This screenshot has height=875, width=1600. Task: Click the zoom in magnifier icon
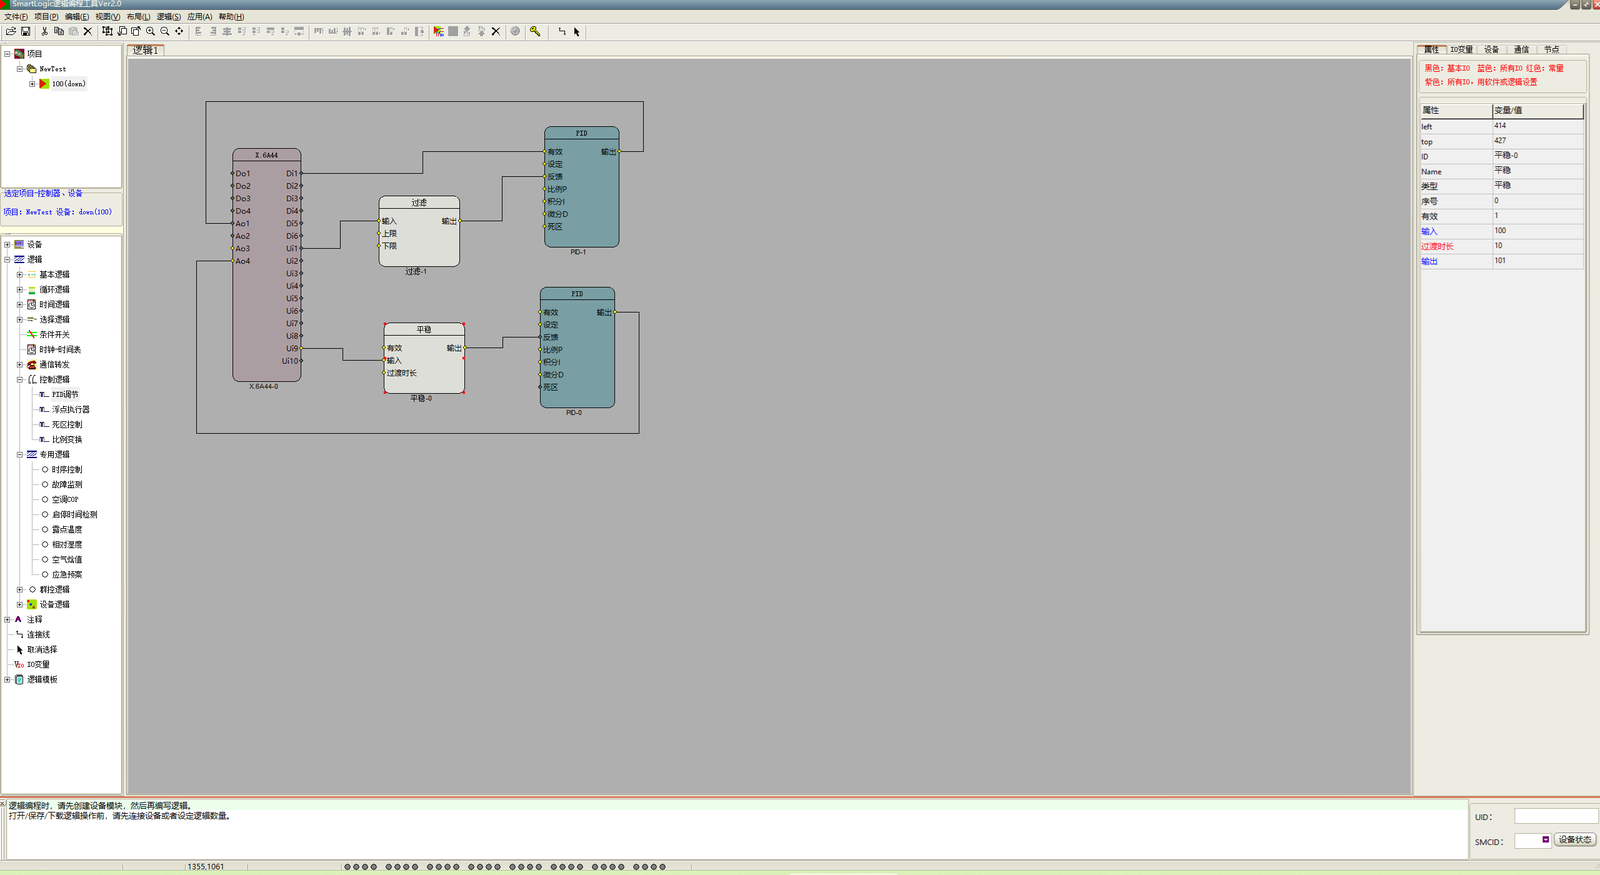pyautogui.click(x=151, y=31)
